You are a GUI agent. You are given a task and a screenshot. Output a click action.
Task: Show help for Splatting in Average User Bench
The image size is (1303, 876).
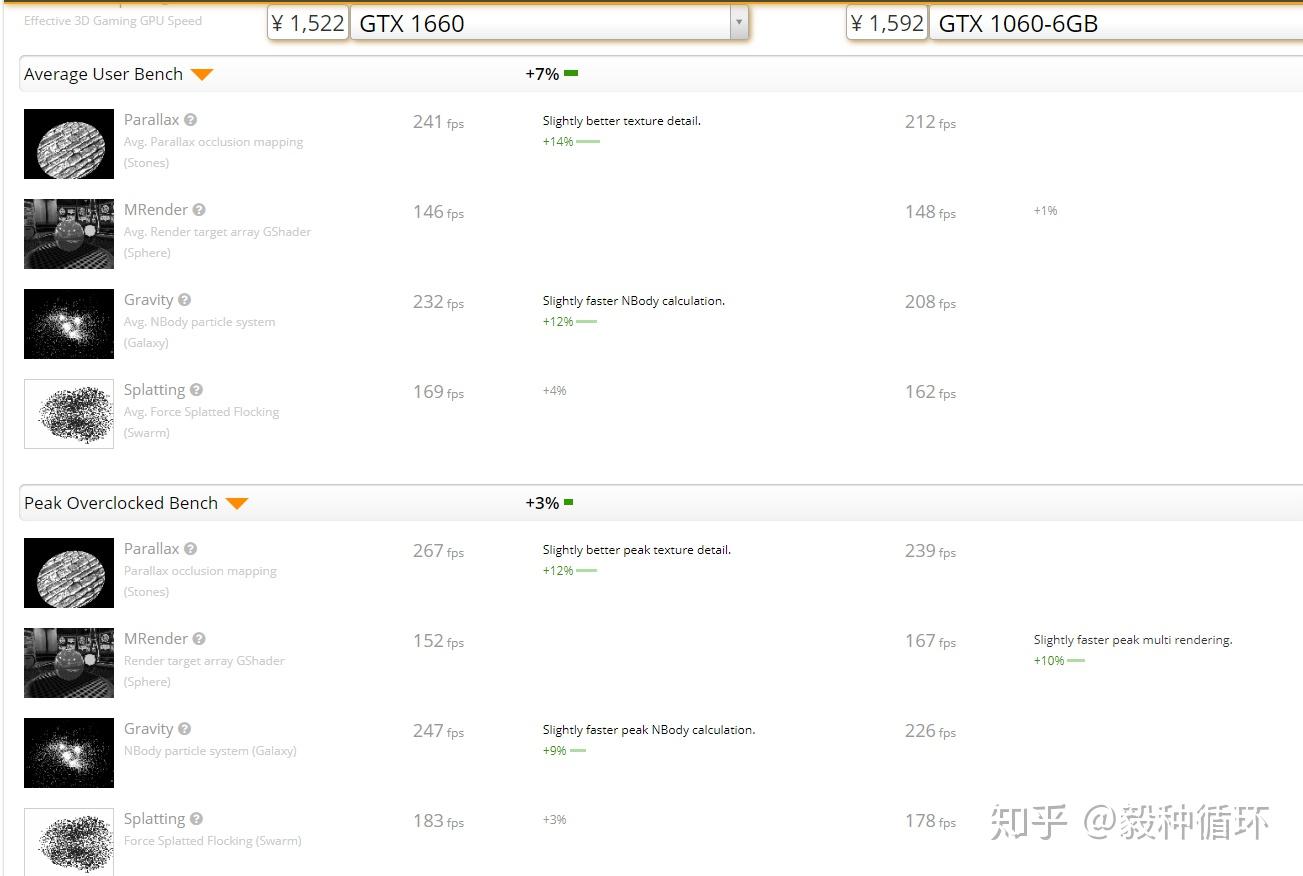[196, 390]
